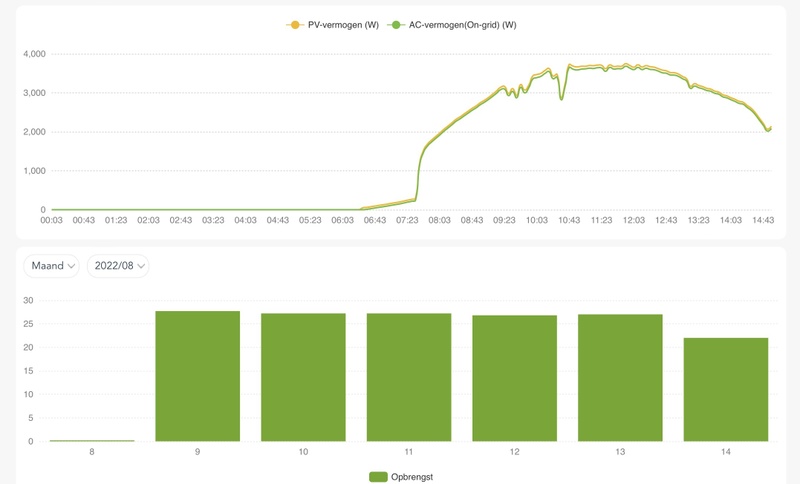Select the bar for day 8
Image resolution: width=800 pixels, height=484 pixels.
point(92,440)
